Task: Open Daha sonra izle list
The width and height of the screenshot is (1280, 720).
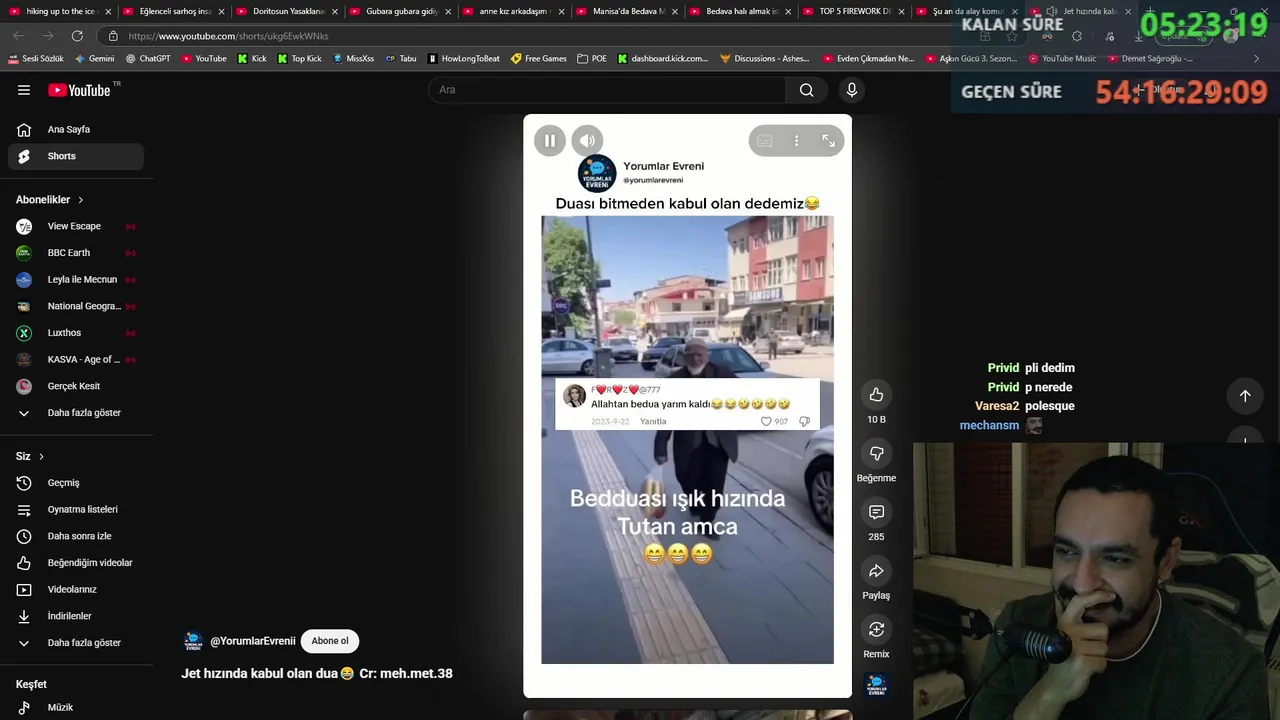Action: pos(76,536)
